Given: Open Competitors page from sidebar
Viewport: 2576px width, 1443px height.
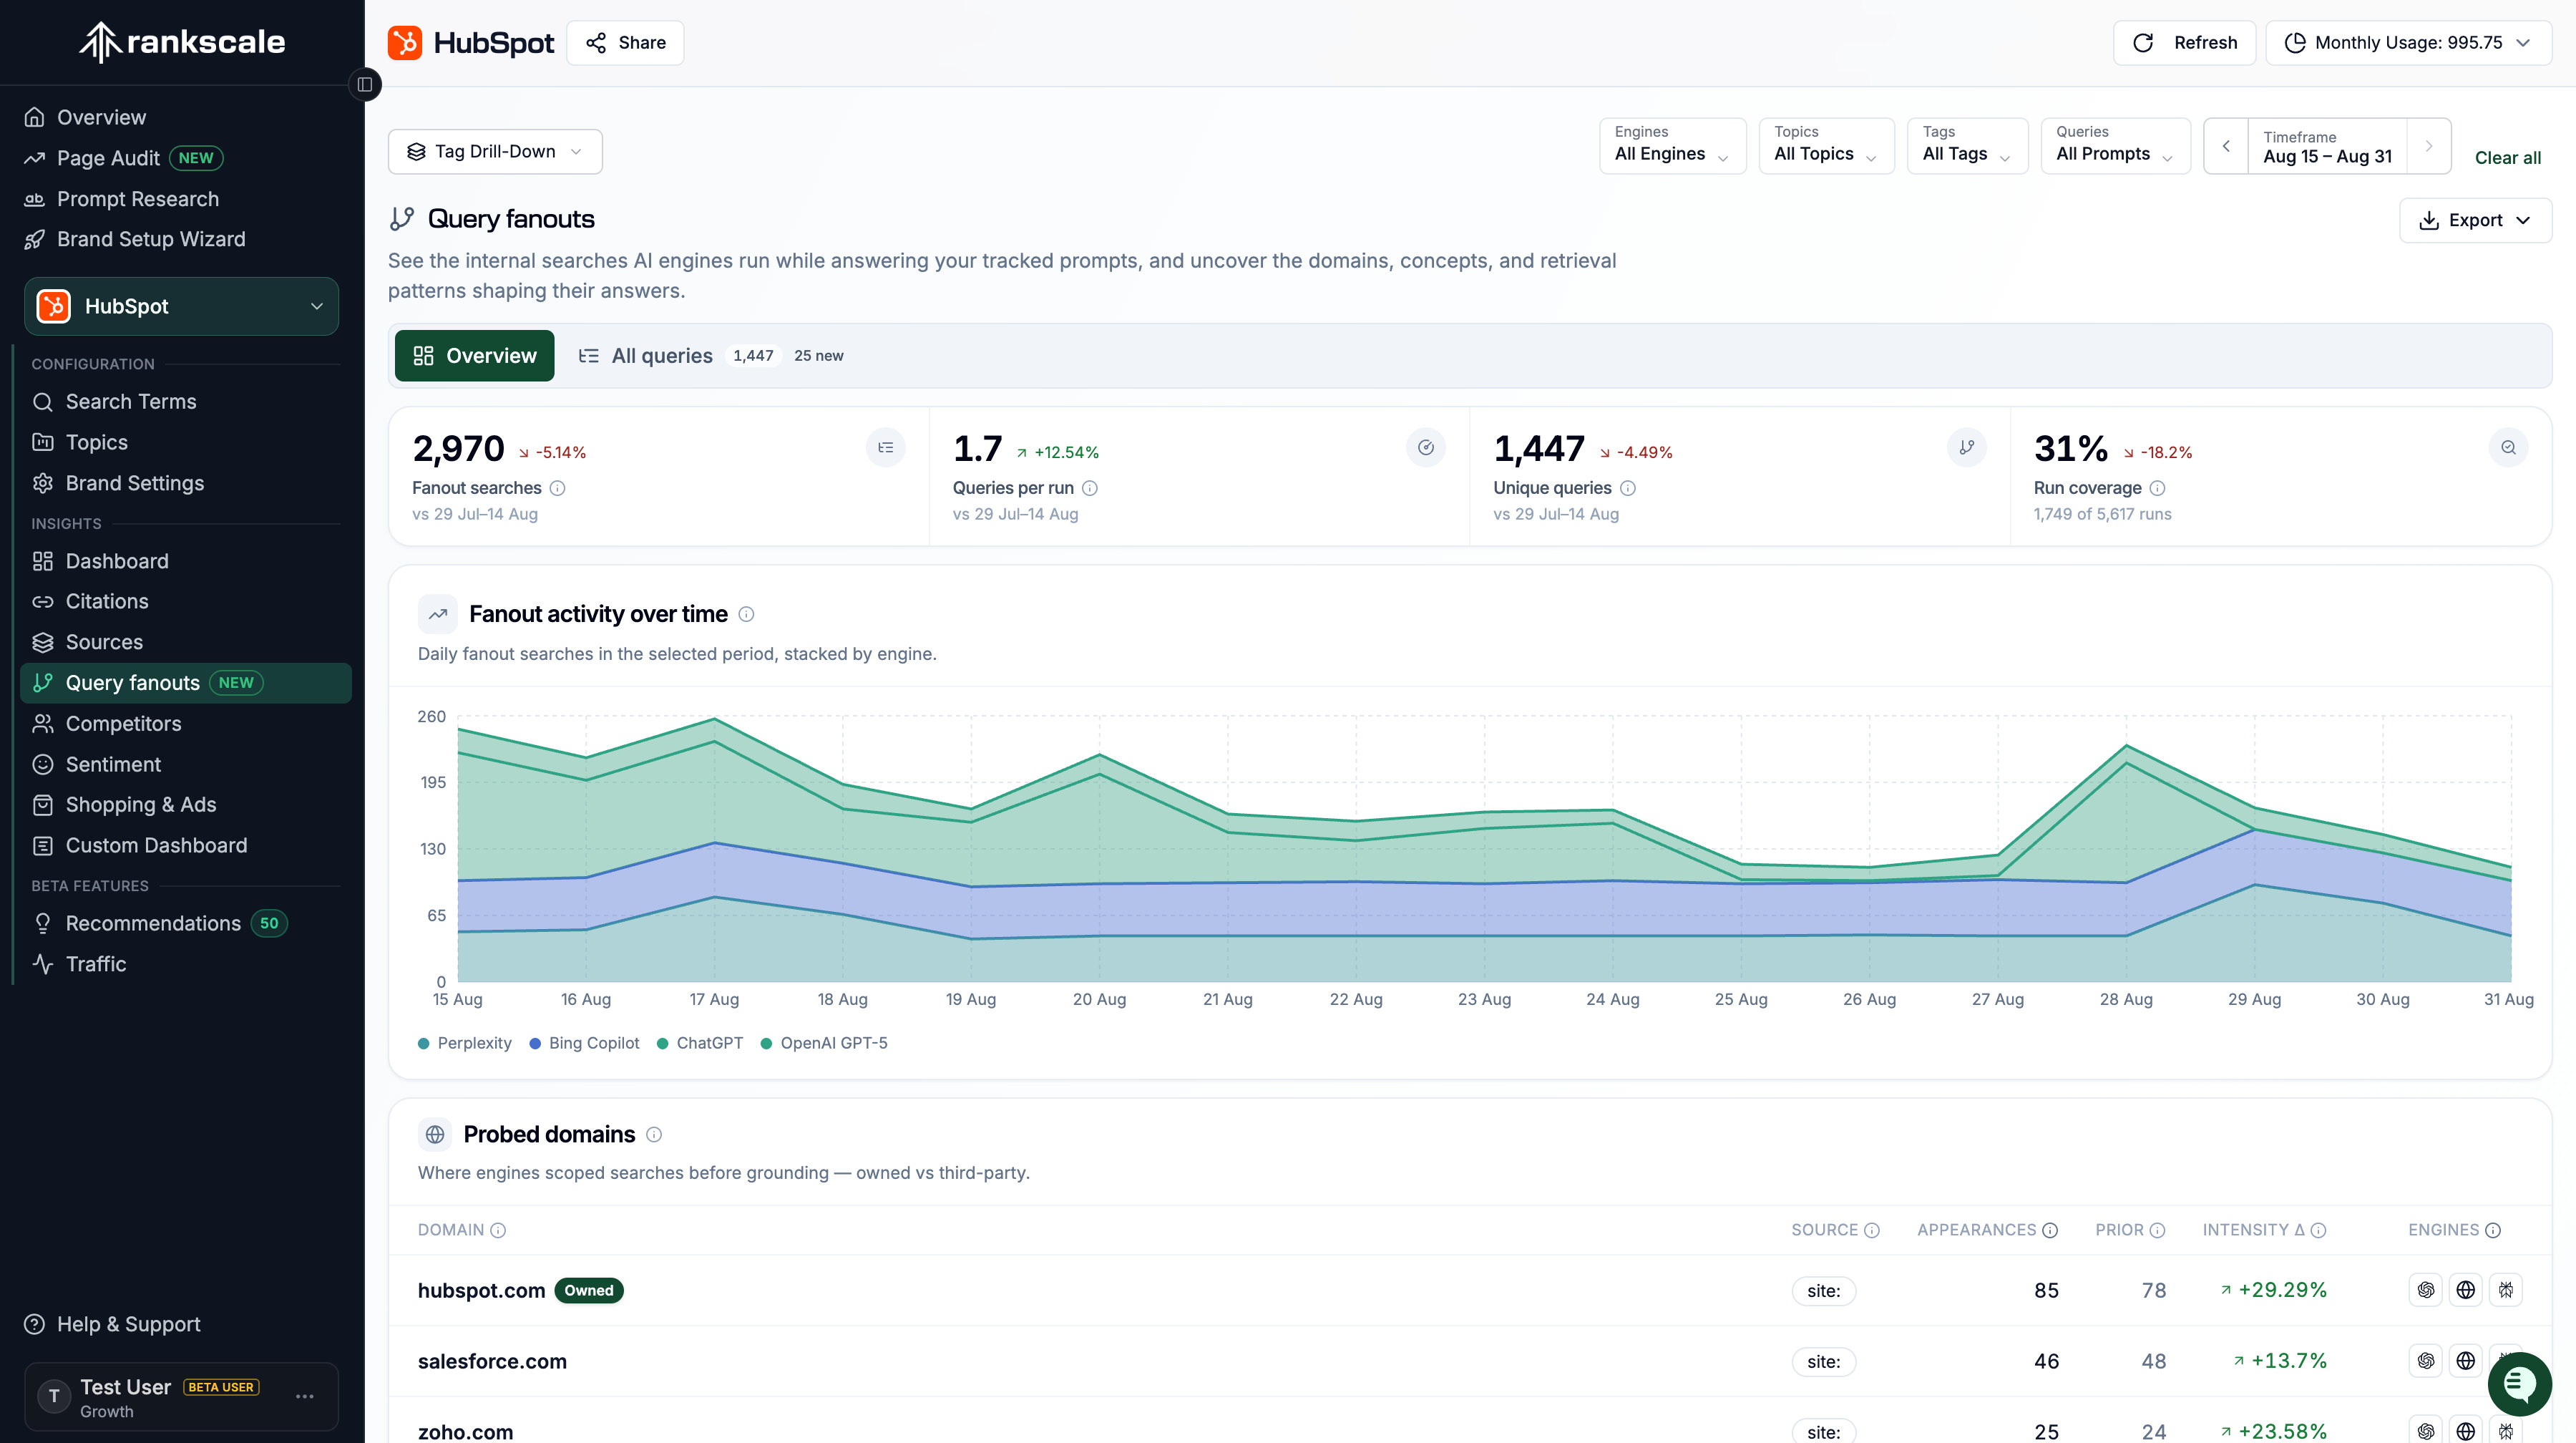Looking at the screenshot, I should [x=186, y=723].
